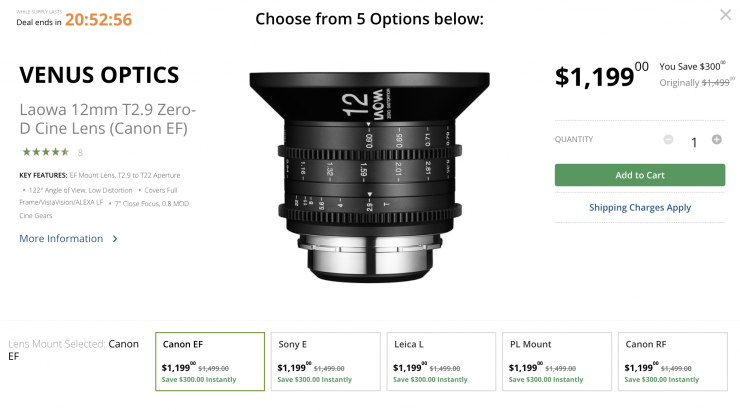Screen dimensions: 740x413
Task: Select the PL Mount option
Action: click(556, 360)
